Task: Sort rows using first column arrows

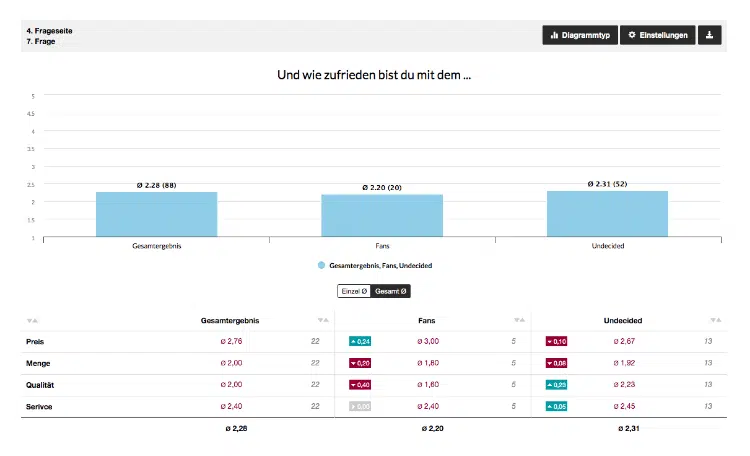Action: click(x=33, y=321)
